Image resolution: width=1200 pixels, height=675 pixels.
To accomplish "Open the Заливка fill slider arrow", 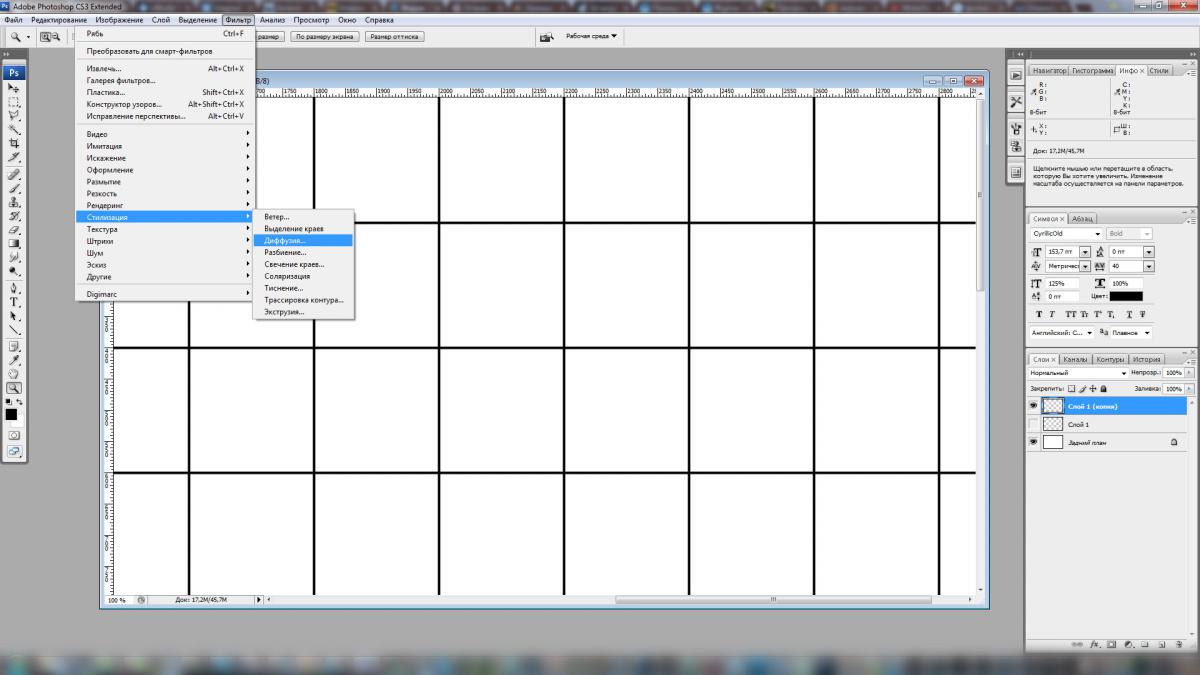I will coord(1189,389).
